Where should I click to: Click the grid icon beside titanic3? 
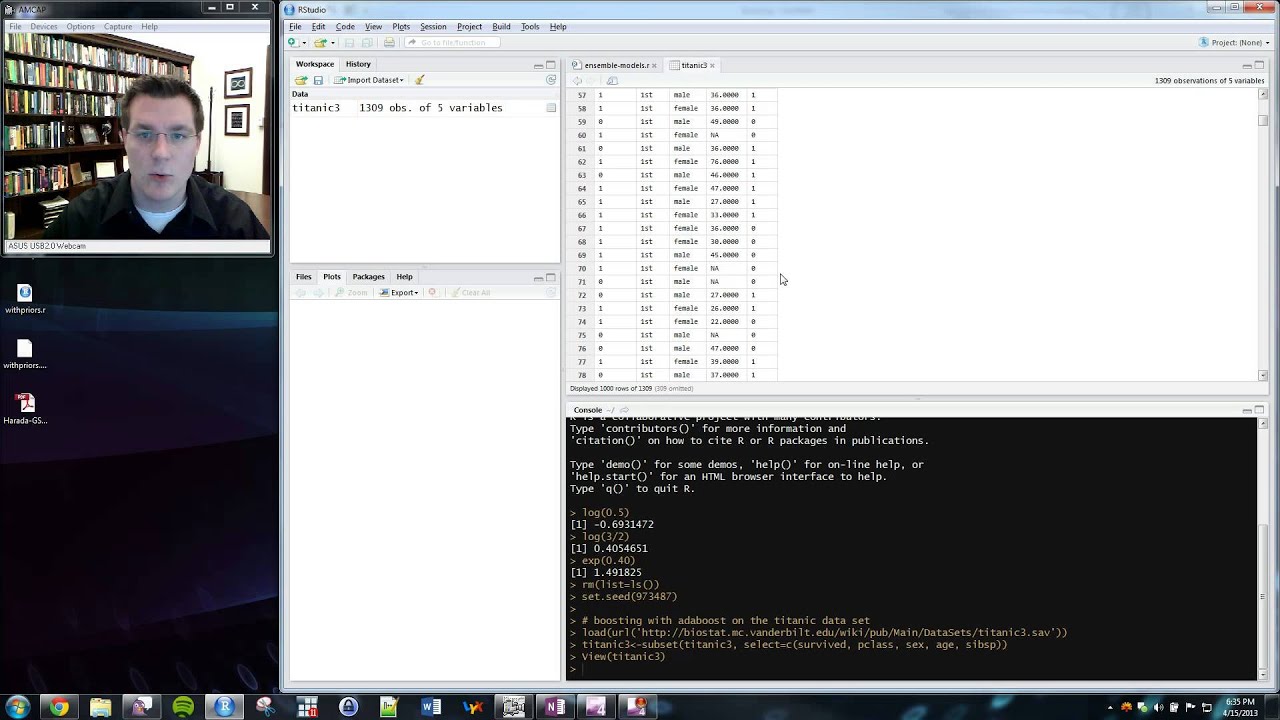(551, 108)
